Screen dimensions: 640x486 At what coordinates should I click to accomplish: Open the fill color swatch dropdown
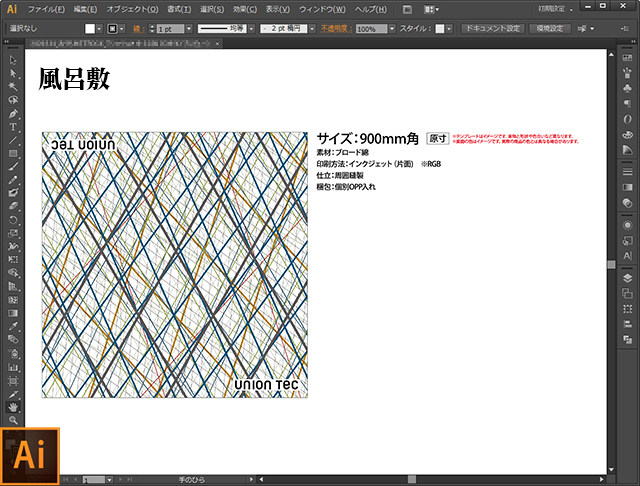[99, 29]
